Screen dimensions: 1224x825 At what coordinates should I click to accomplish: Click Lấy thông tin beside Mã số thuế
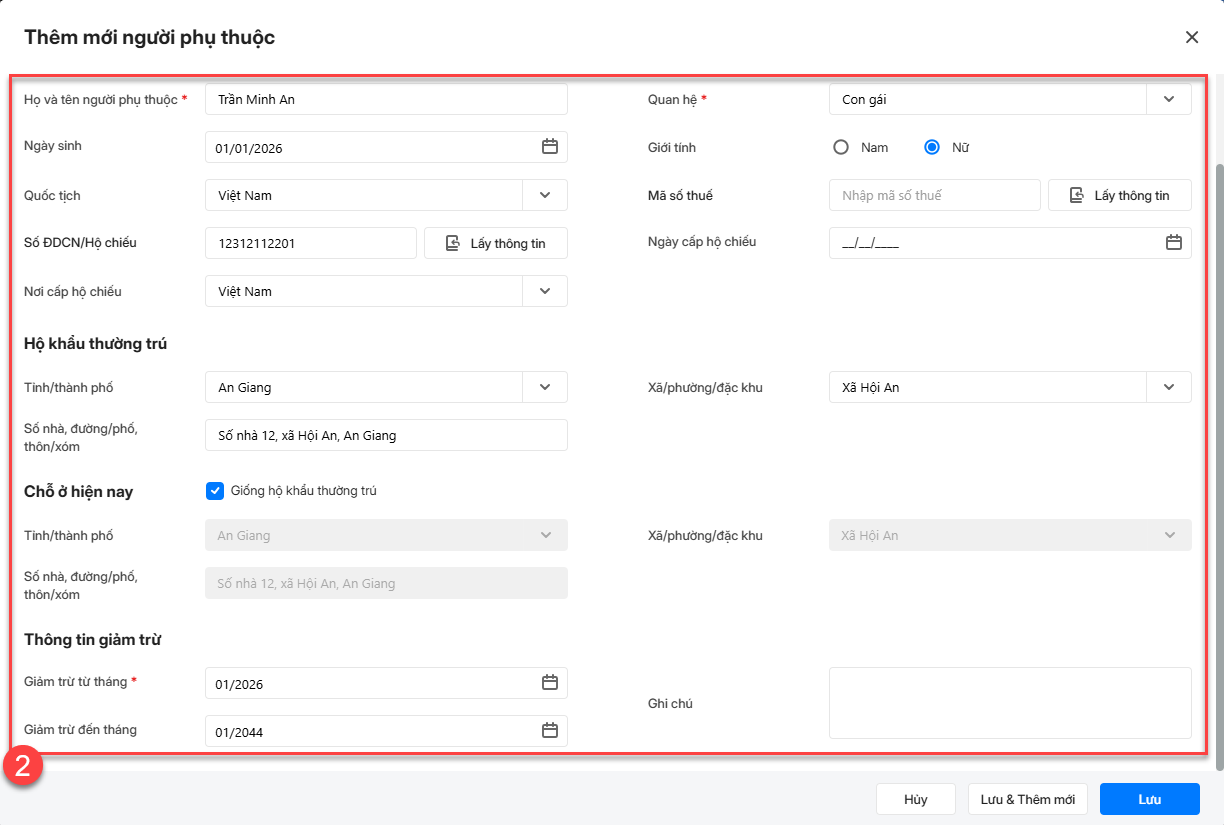[1119, 195]
